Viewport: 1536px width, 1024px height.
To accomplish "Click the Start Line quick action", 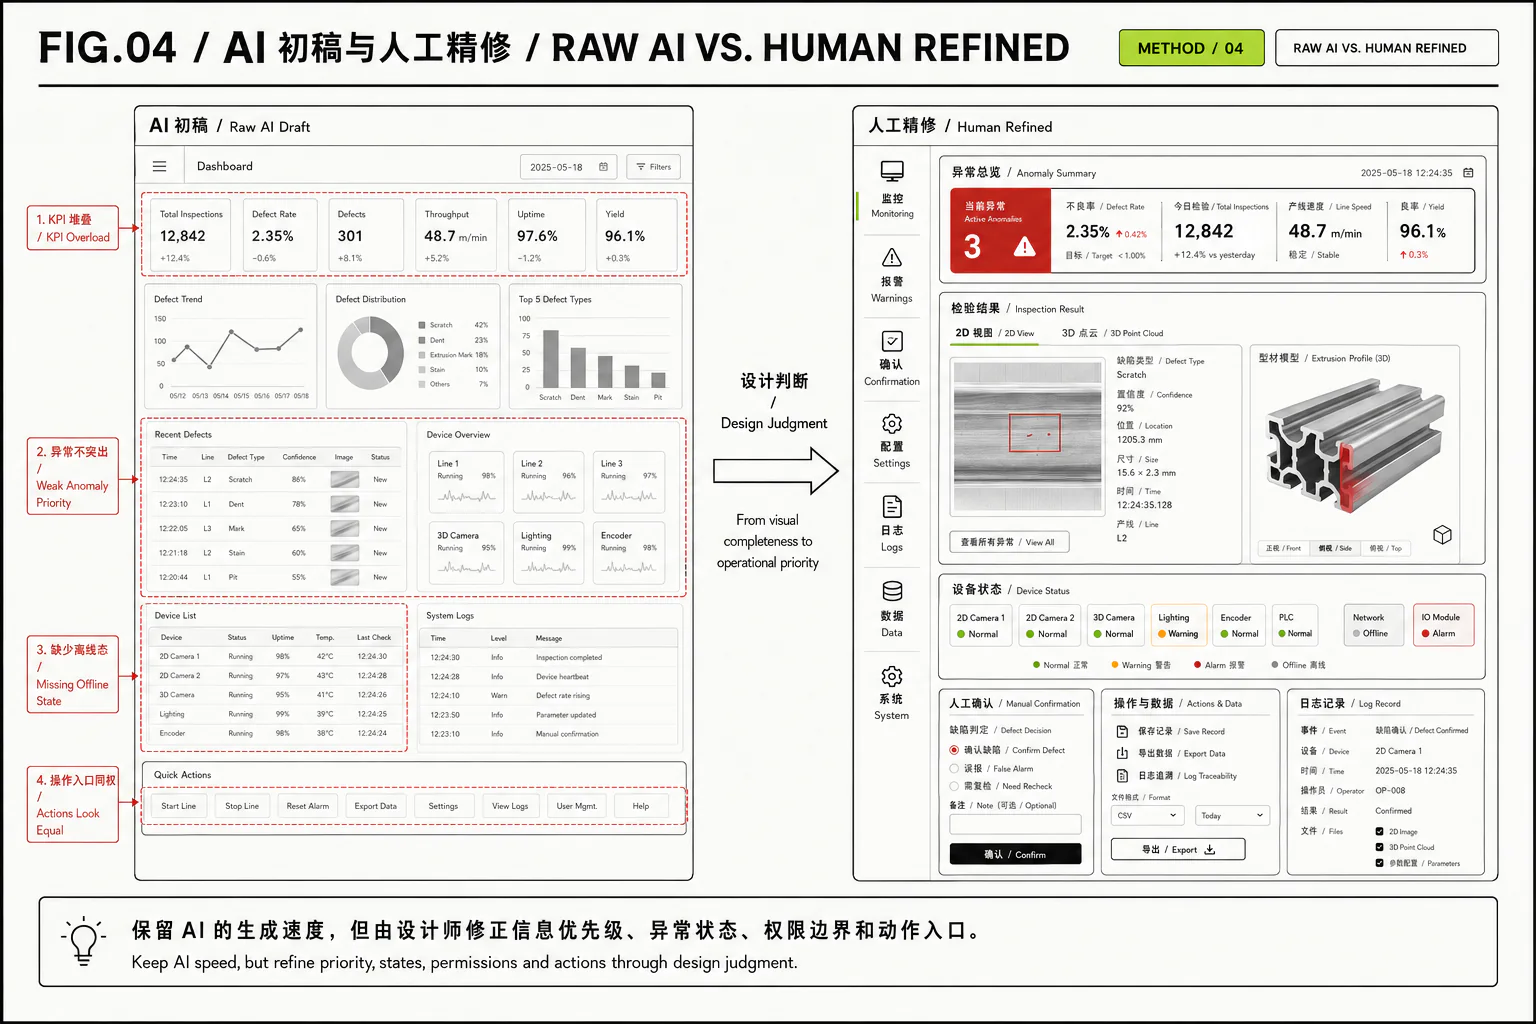I will click(x=179, y=806).
